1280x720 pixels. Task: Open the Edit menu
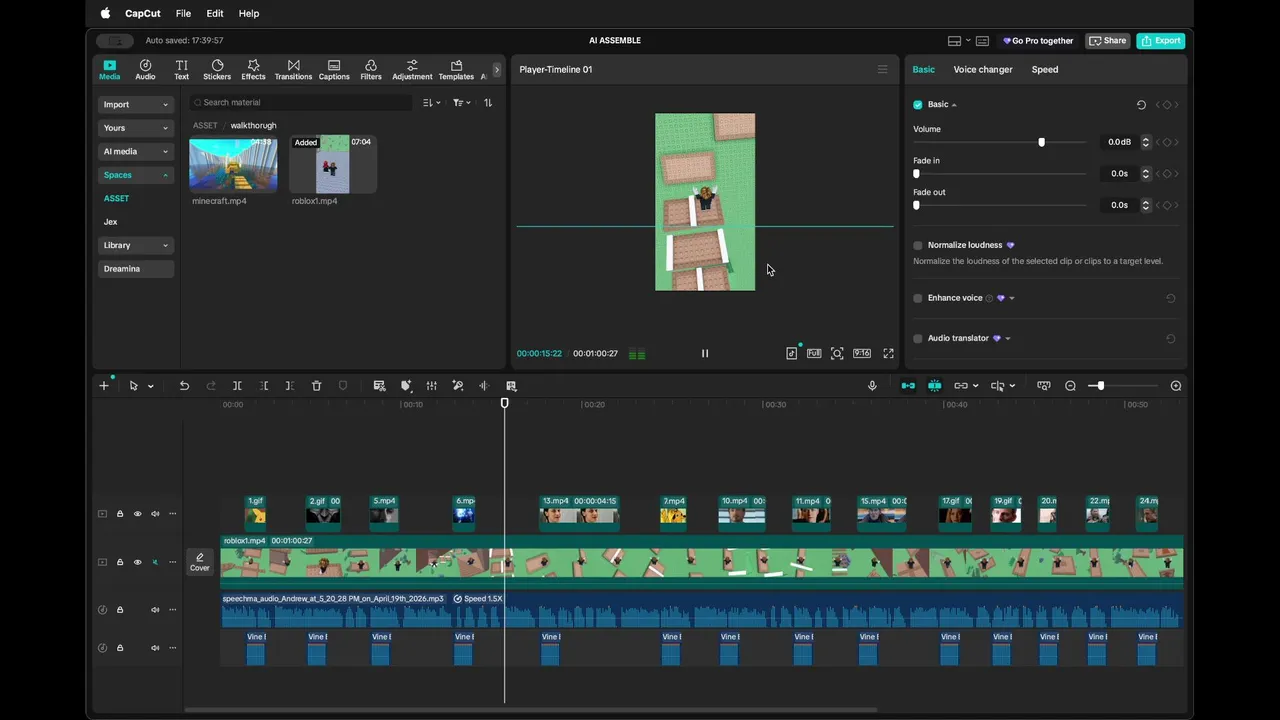[x=215, y=13]
